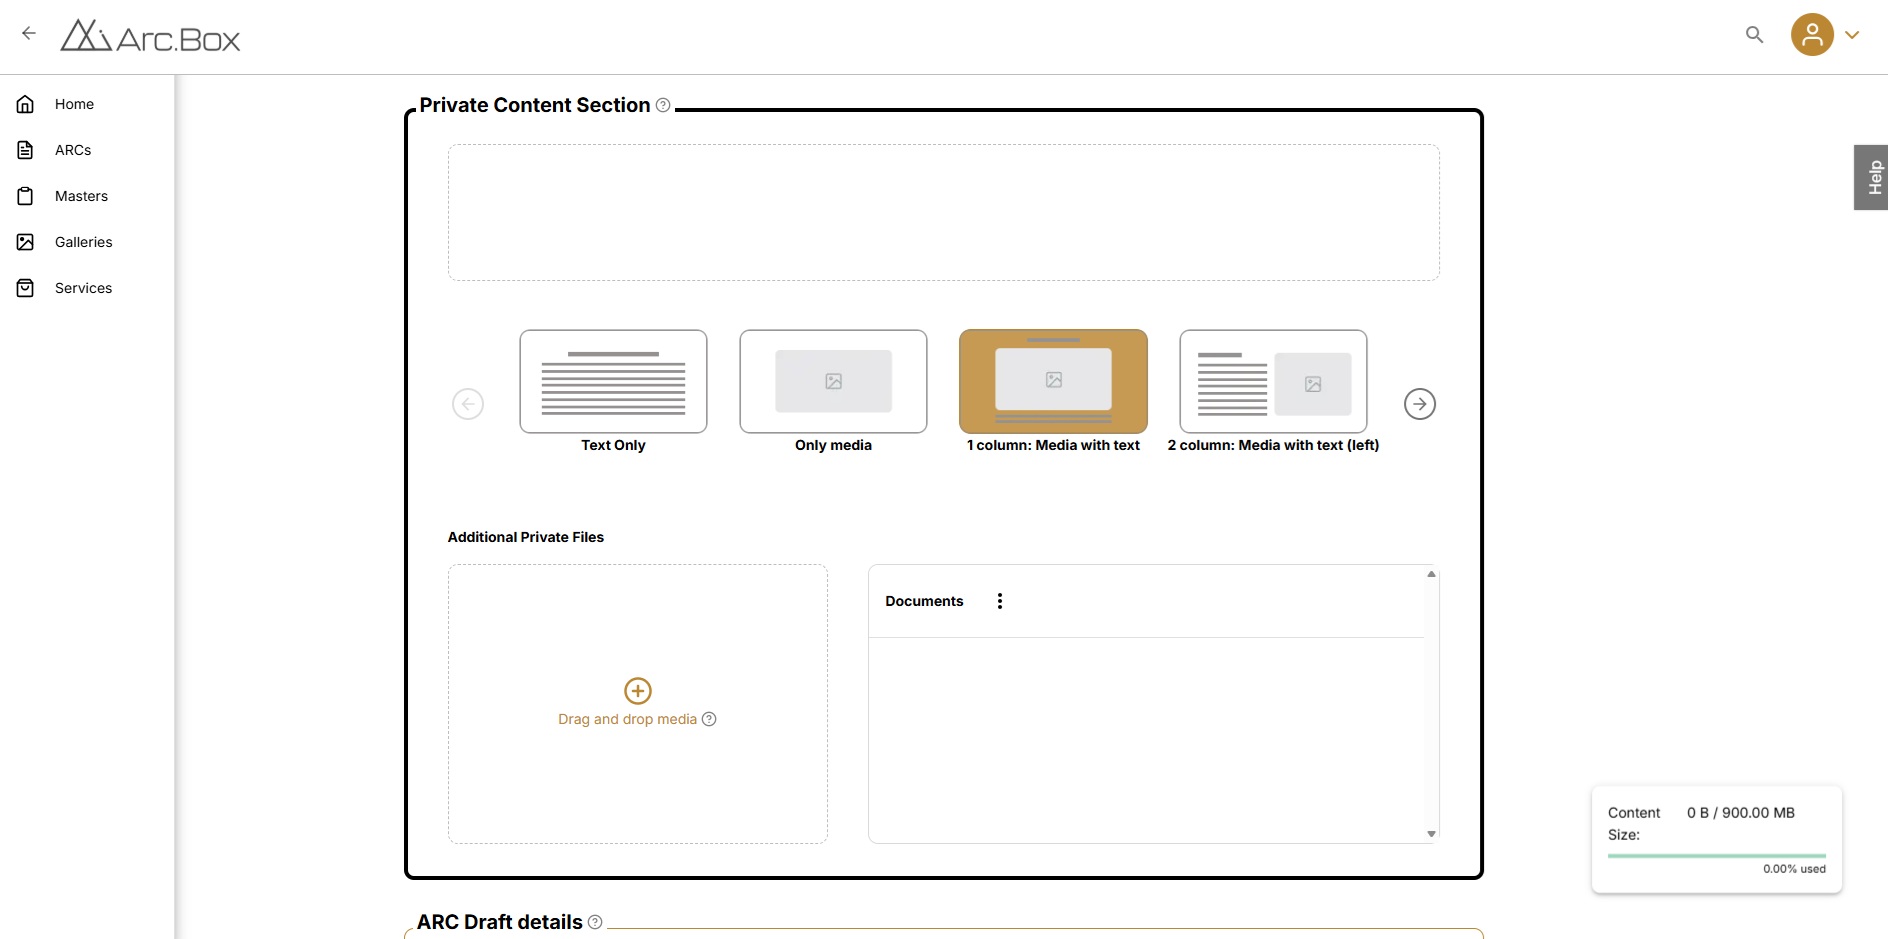Select the Only media layout

point(833,381)
